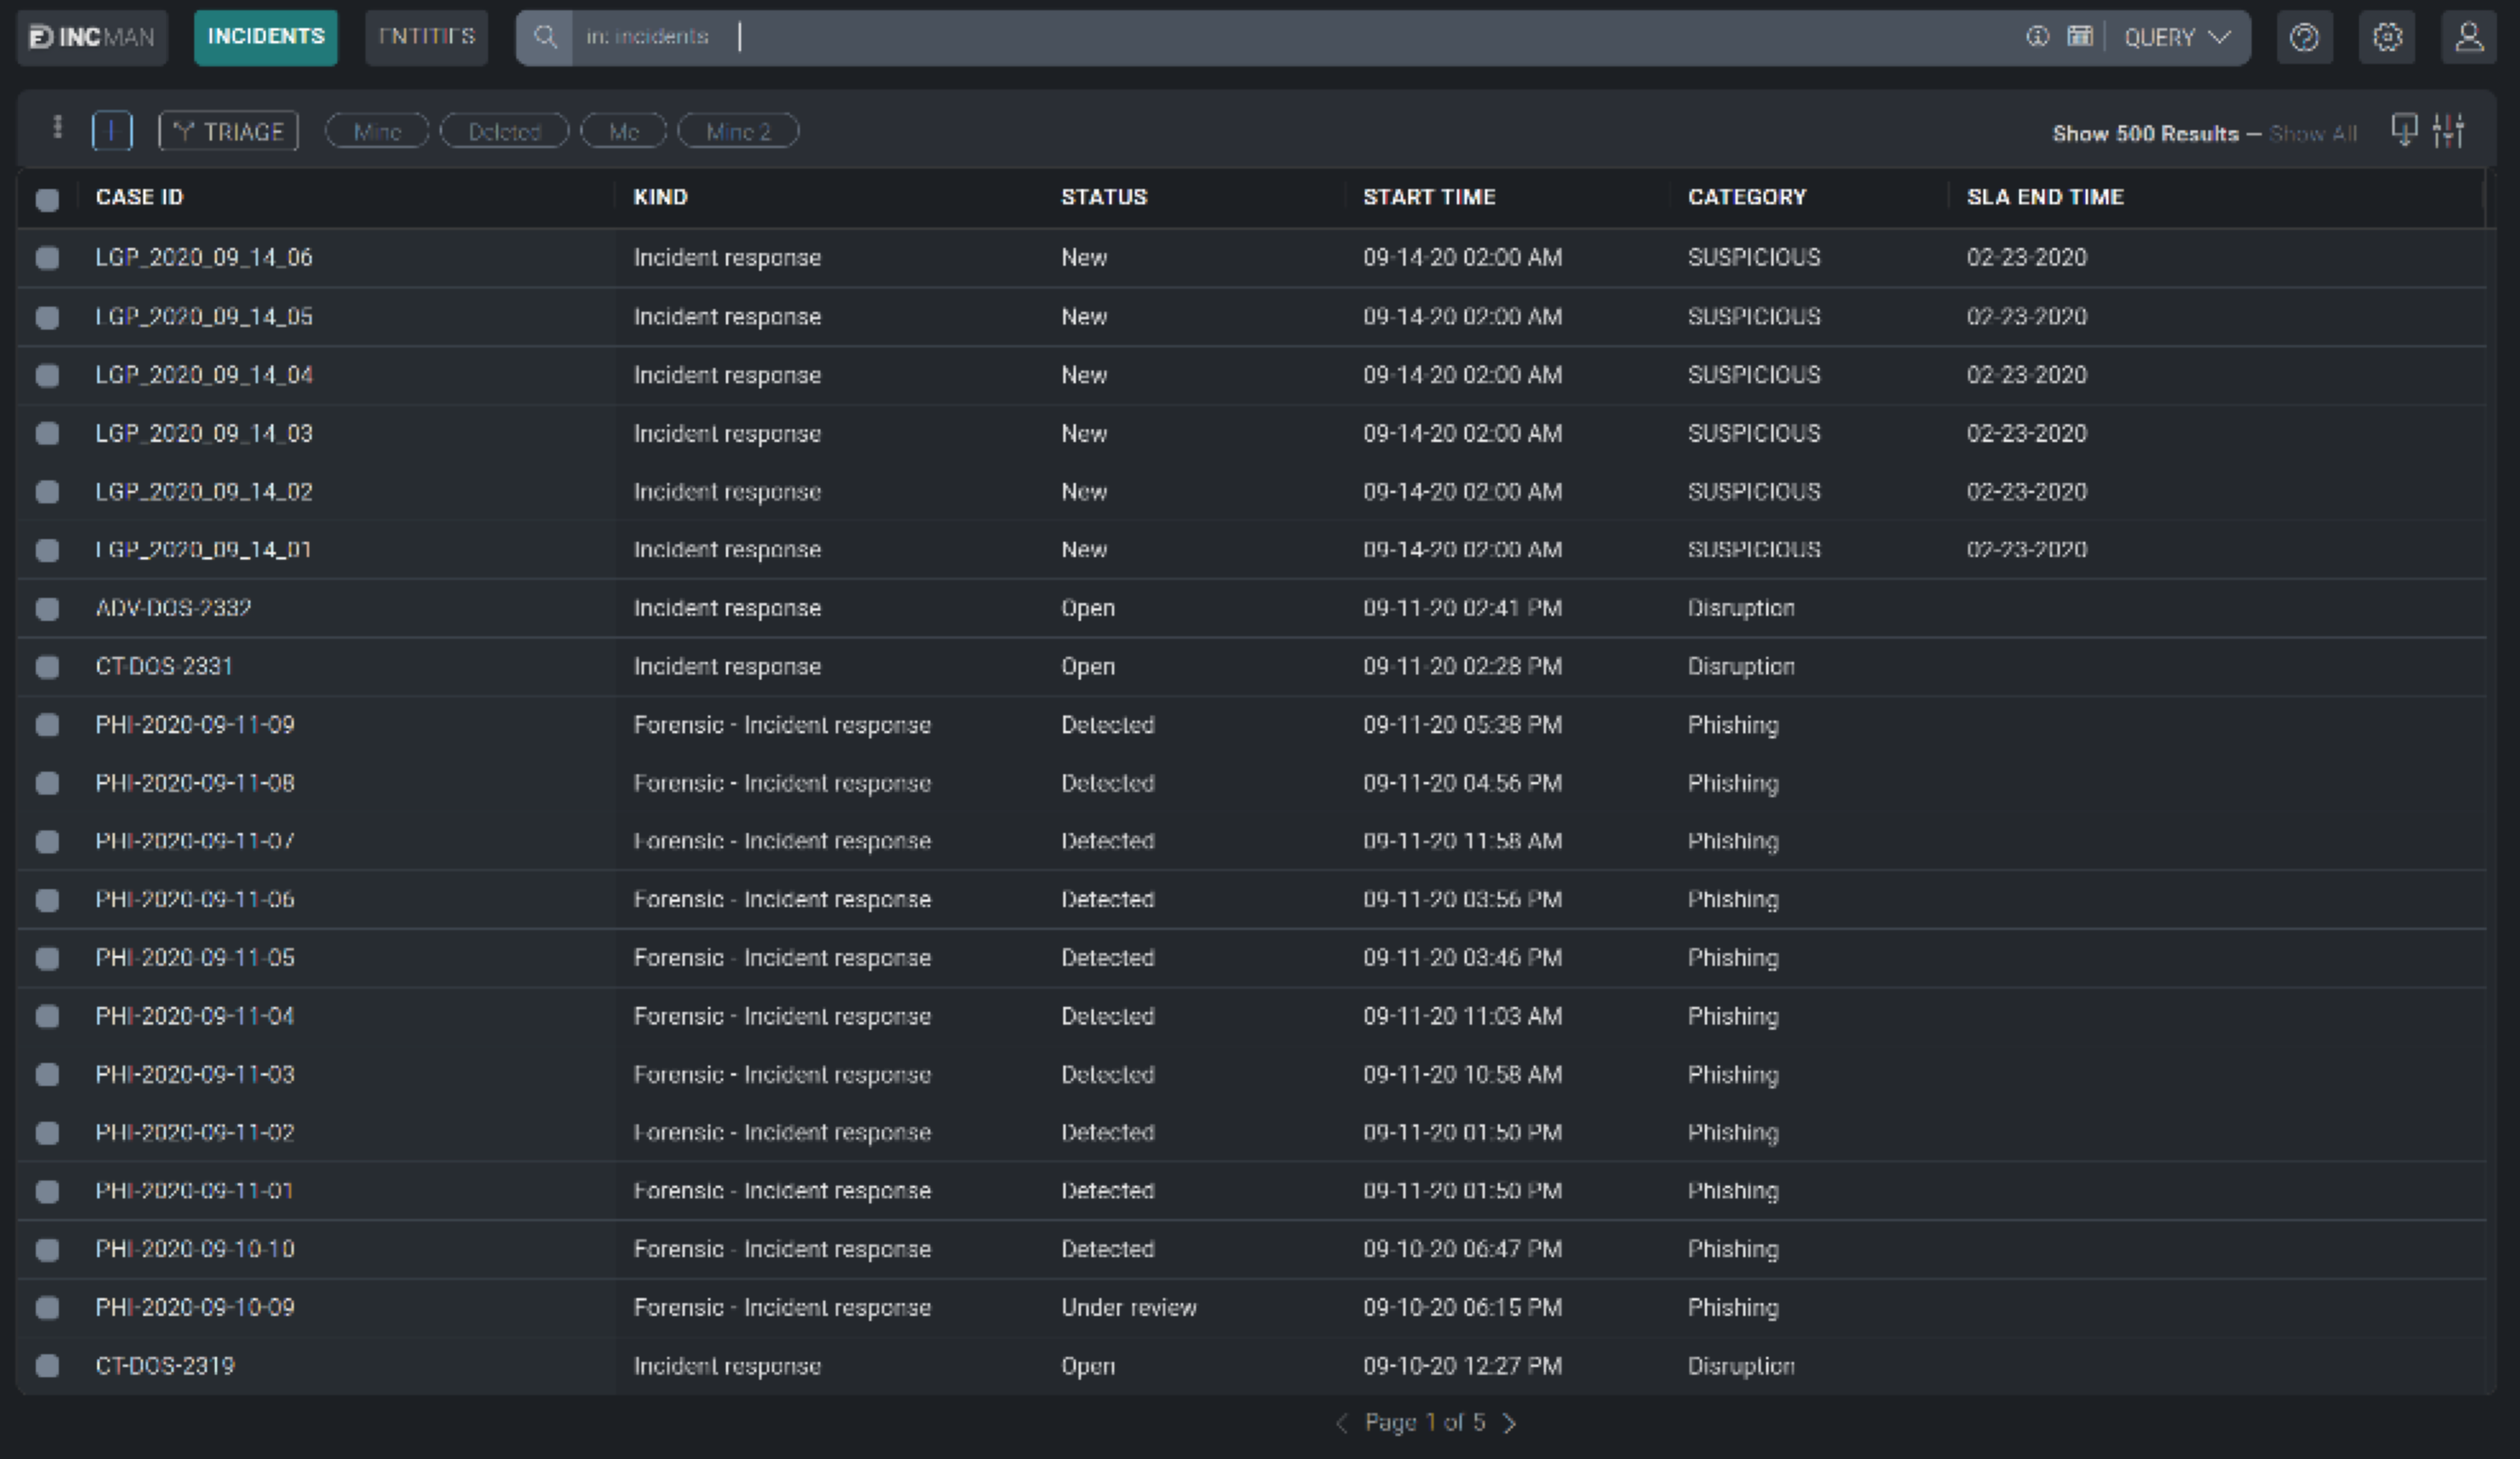Open the user profile icon
The image size is (2520, 1459).
coord(2468,38)
